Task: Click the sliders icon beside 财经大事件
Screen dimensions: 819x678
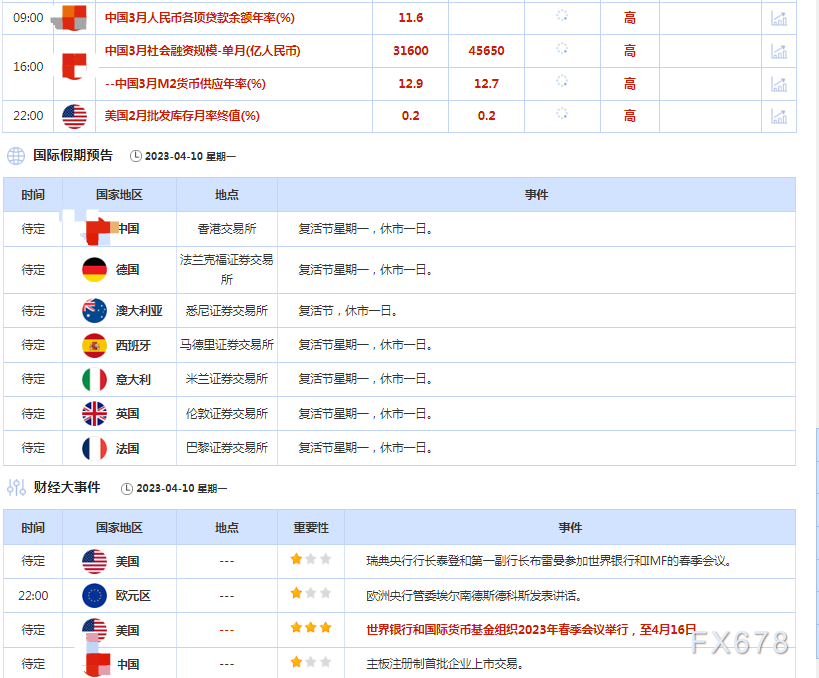Action: (15, 488)
